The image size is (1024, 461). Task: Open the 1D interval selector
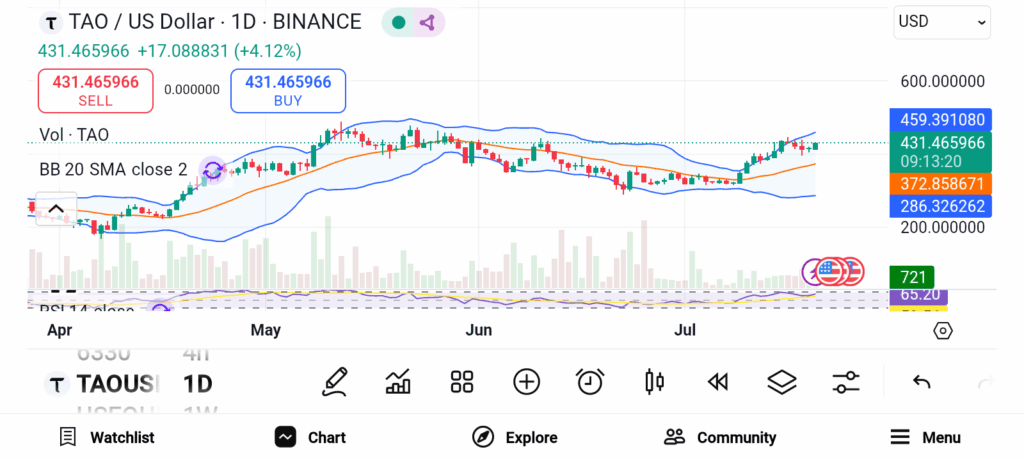(x=197, y=384)
